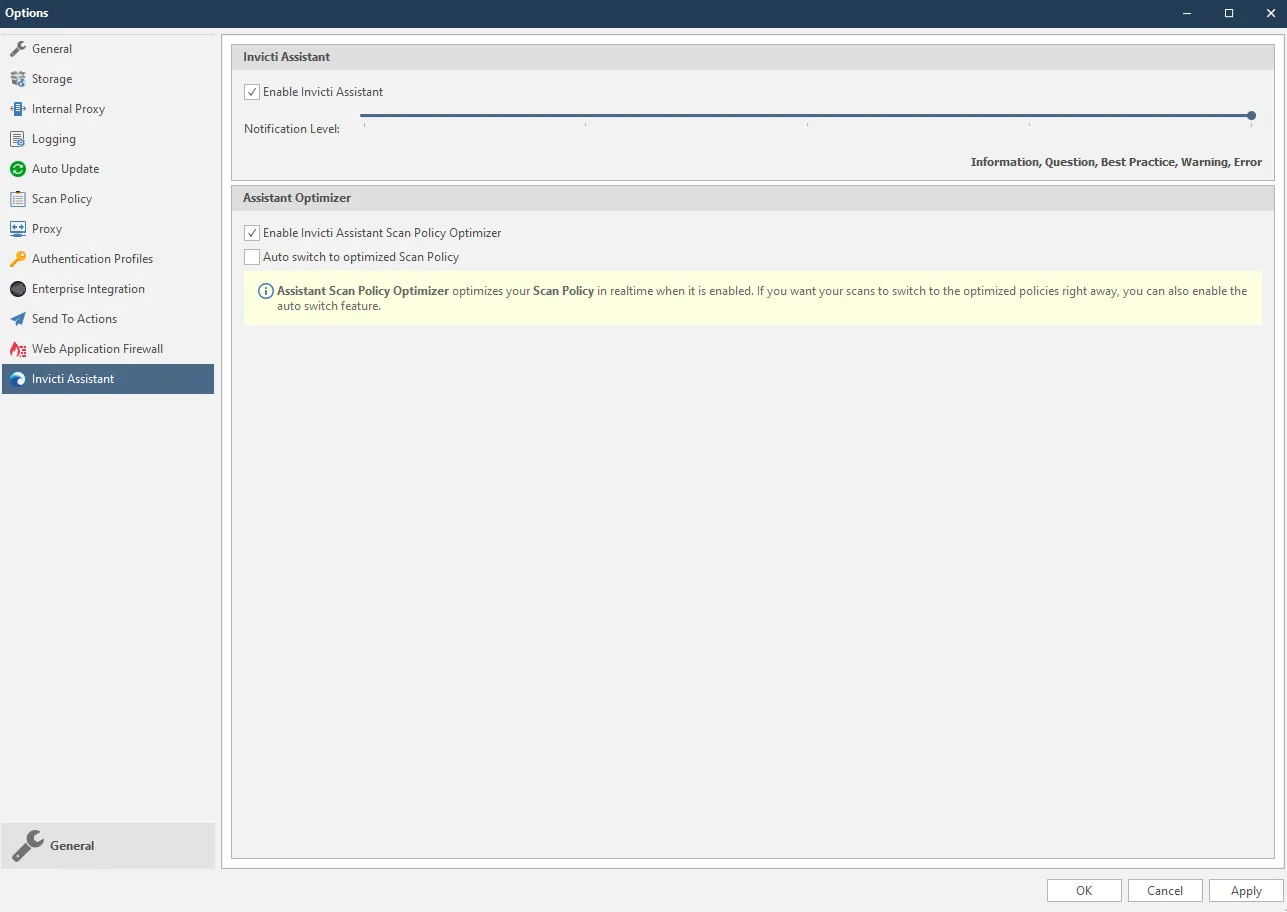
Task: Click the Authentication Profiles key icon
Action: coord(17,259)
